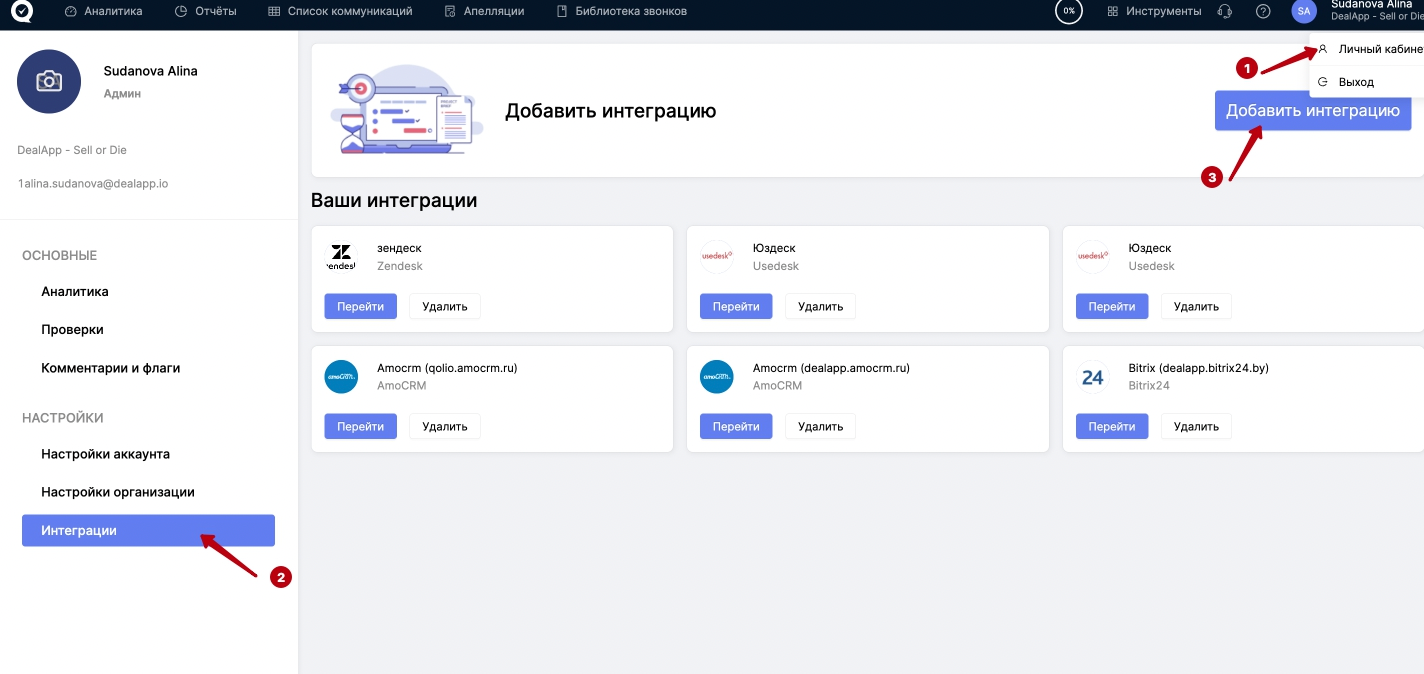The image size is (1424, 674).
Task: Open the Инструменты dropdown menu
Action: (1154, 11)
